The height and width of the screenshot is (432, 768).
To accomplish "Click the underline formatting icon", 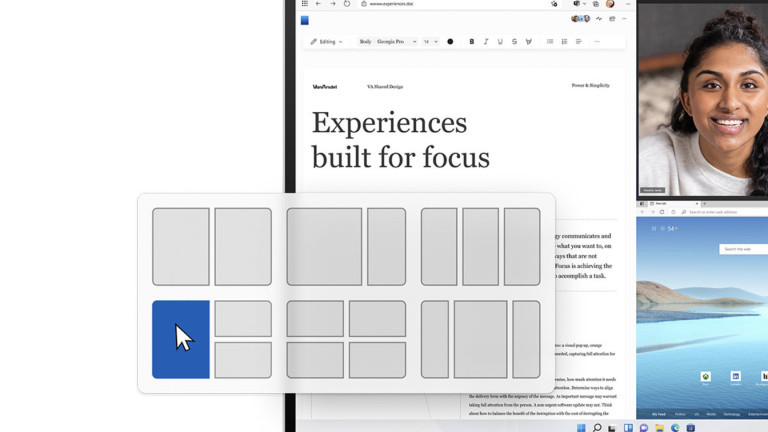I will point(500,42).
